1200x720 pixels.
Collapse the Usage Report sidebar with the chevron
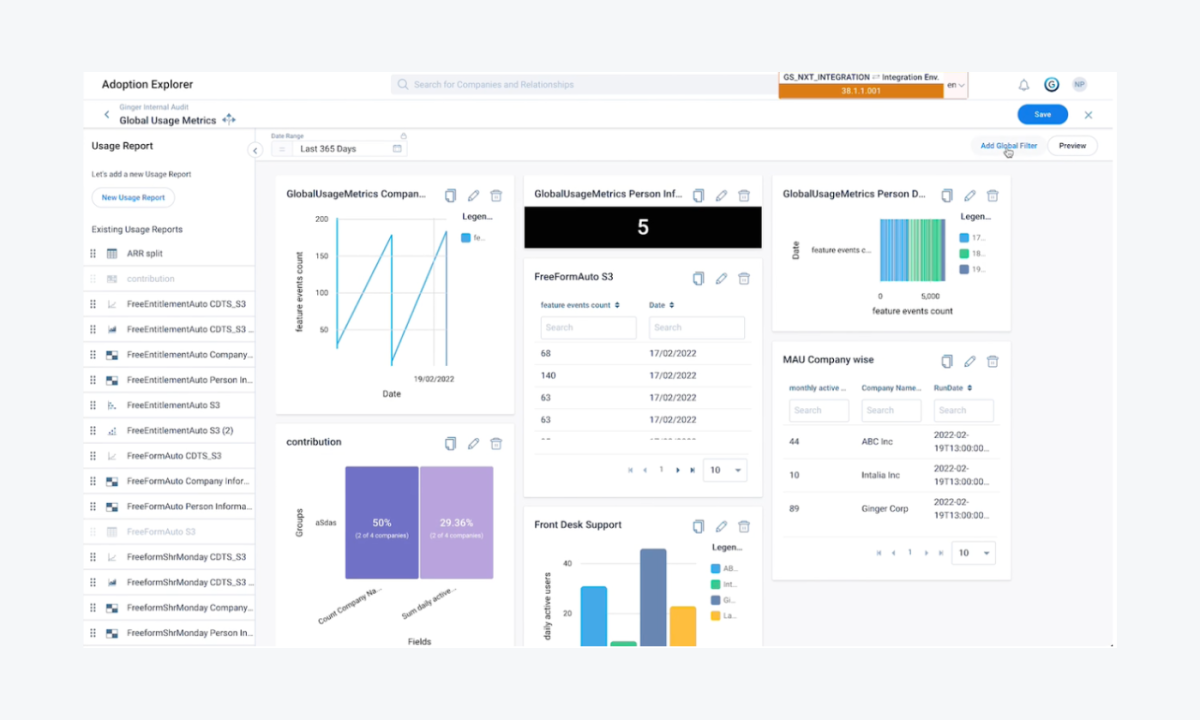click(255, 149)
